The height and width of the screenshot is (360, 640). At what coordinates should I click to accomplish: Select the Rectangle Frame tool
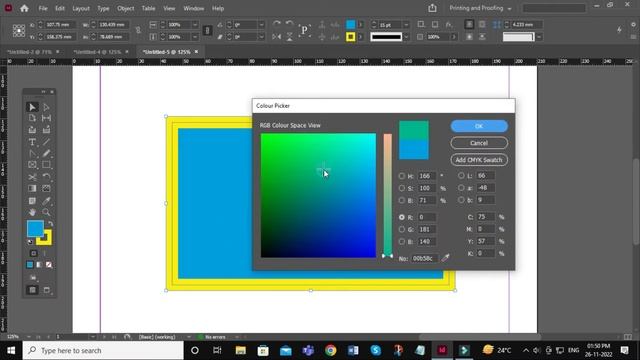[x=32, y=165]
